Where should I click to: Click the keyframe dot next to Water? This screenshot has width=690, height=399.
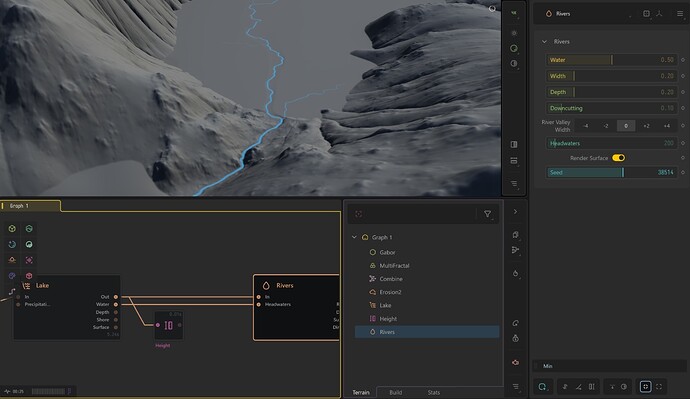683,60
